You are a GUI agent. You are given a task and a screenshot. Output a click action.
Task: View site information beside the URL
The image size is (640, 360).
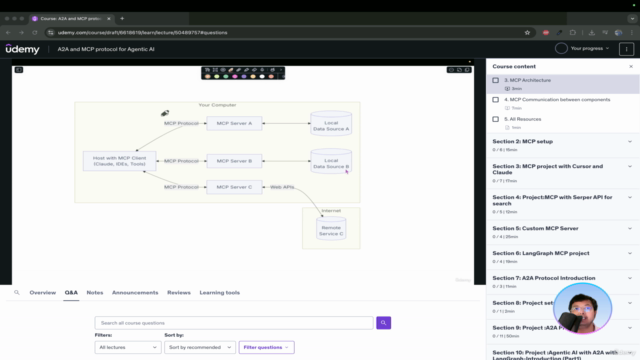point(51,33)
